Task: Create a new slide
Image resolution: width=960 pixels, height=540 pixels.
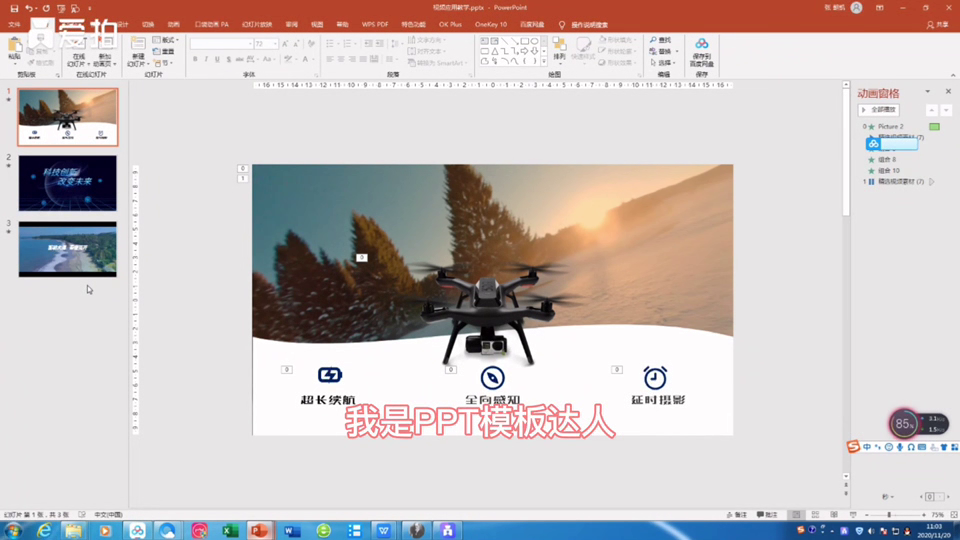Action: click(137, 52)
